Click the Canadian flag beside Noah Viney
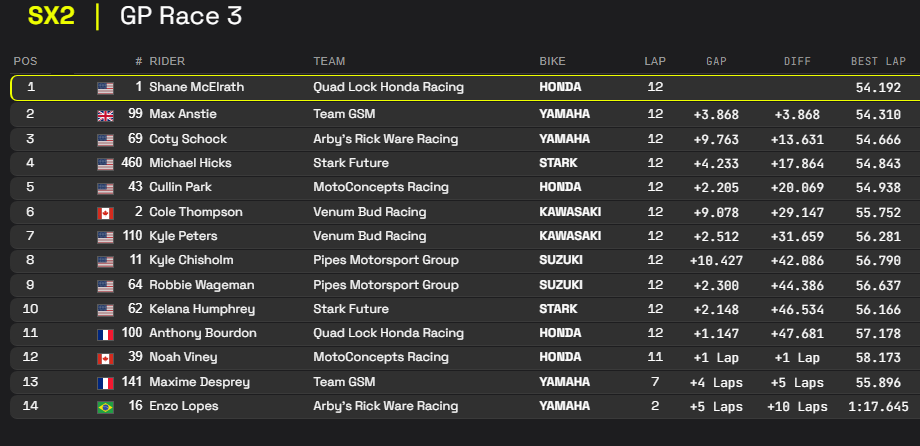 [105, 358]
